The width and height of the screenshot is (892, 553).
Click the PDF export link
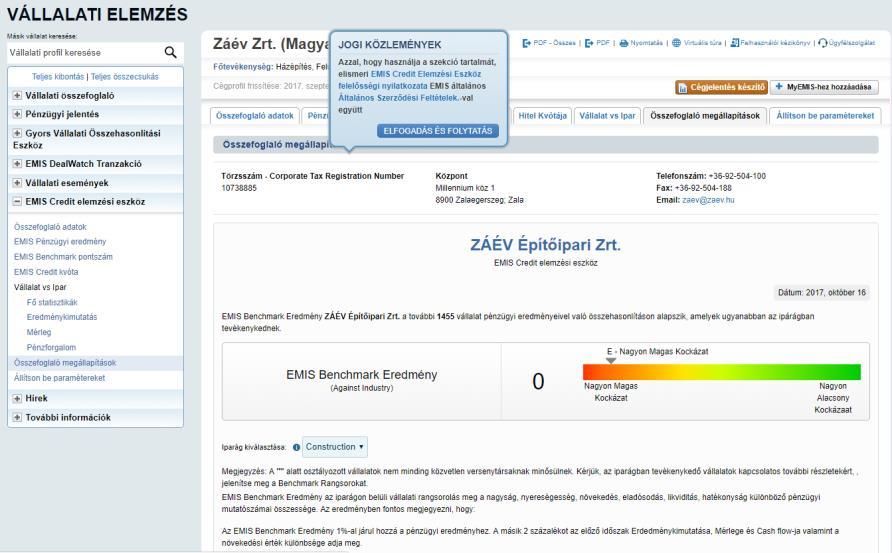point(602,43)
